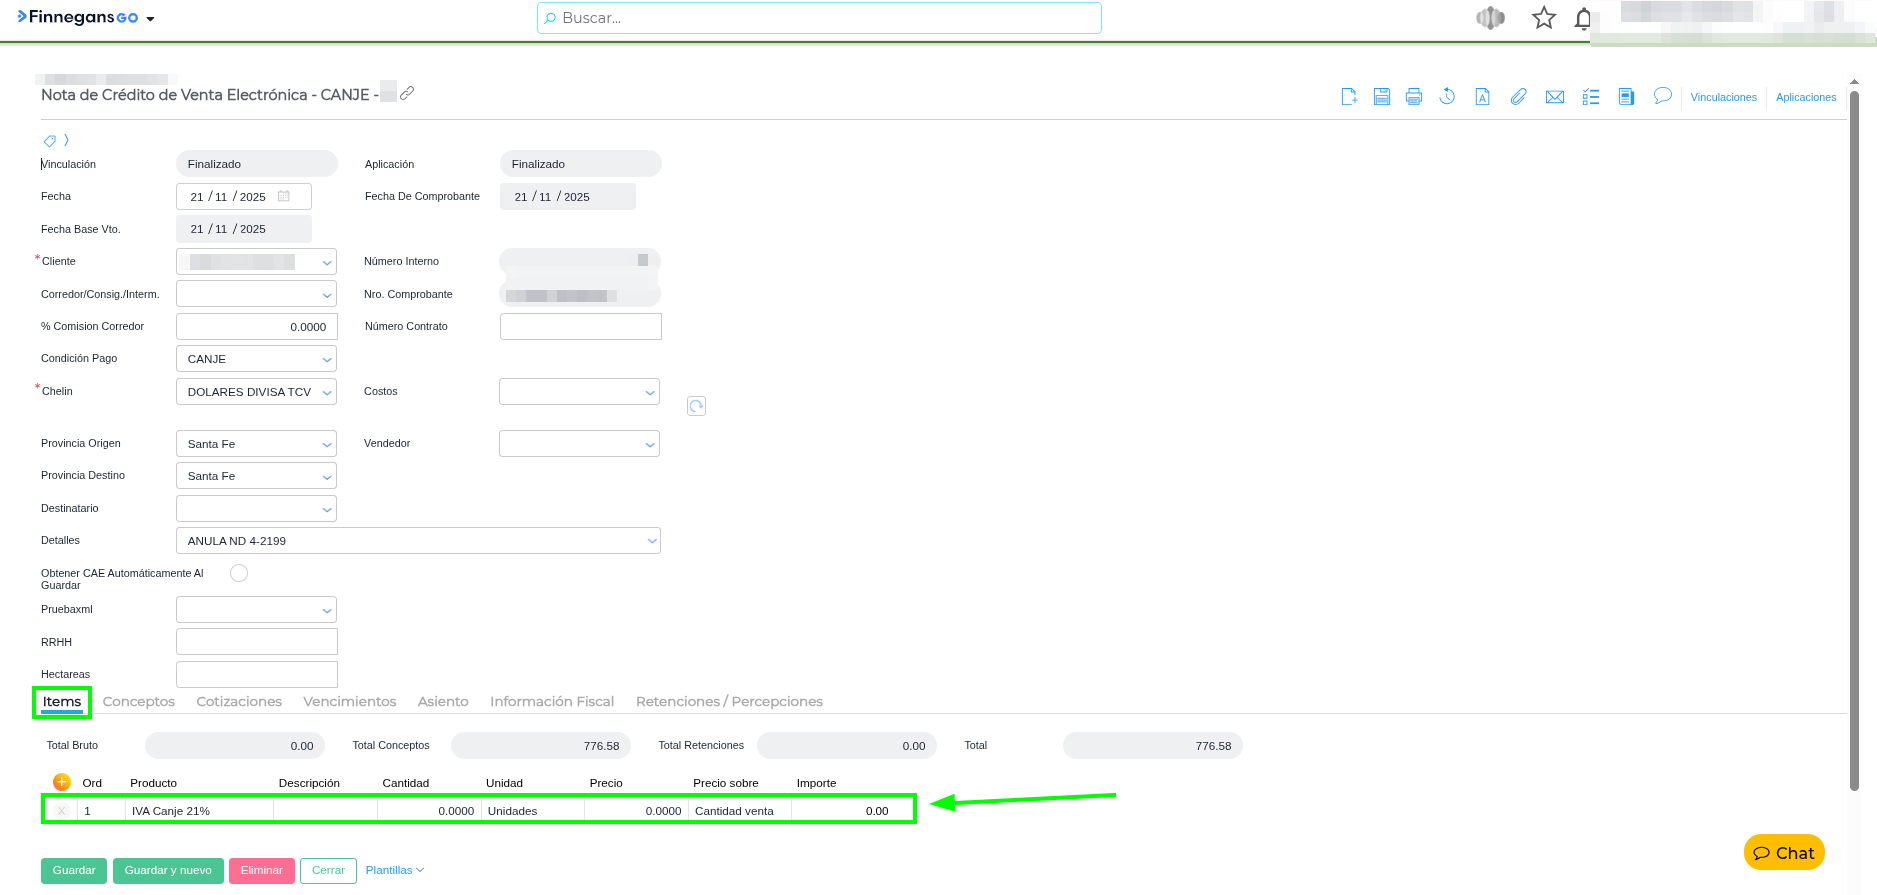Open the Información Fiscal tab
The height and width of the screenshot is (895, 1877).
click(551, 702)
